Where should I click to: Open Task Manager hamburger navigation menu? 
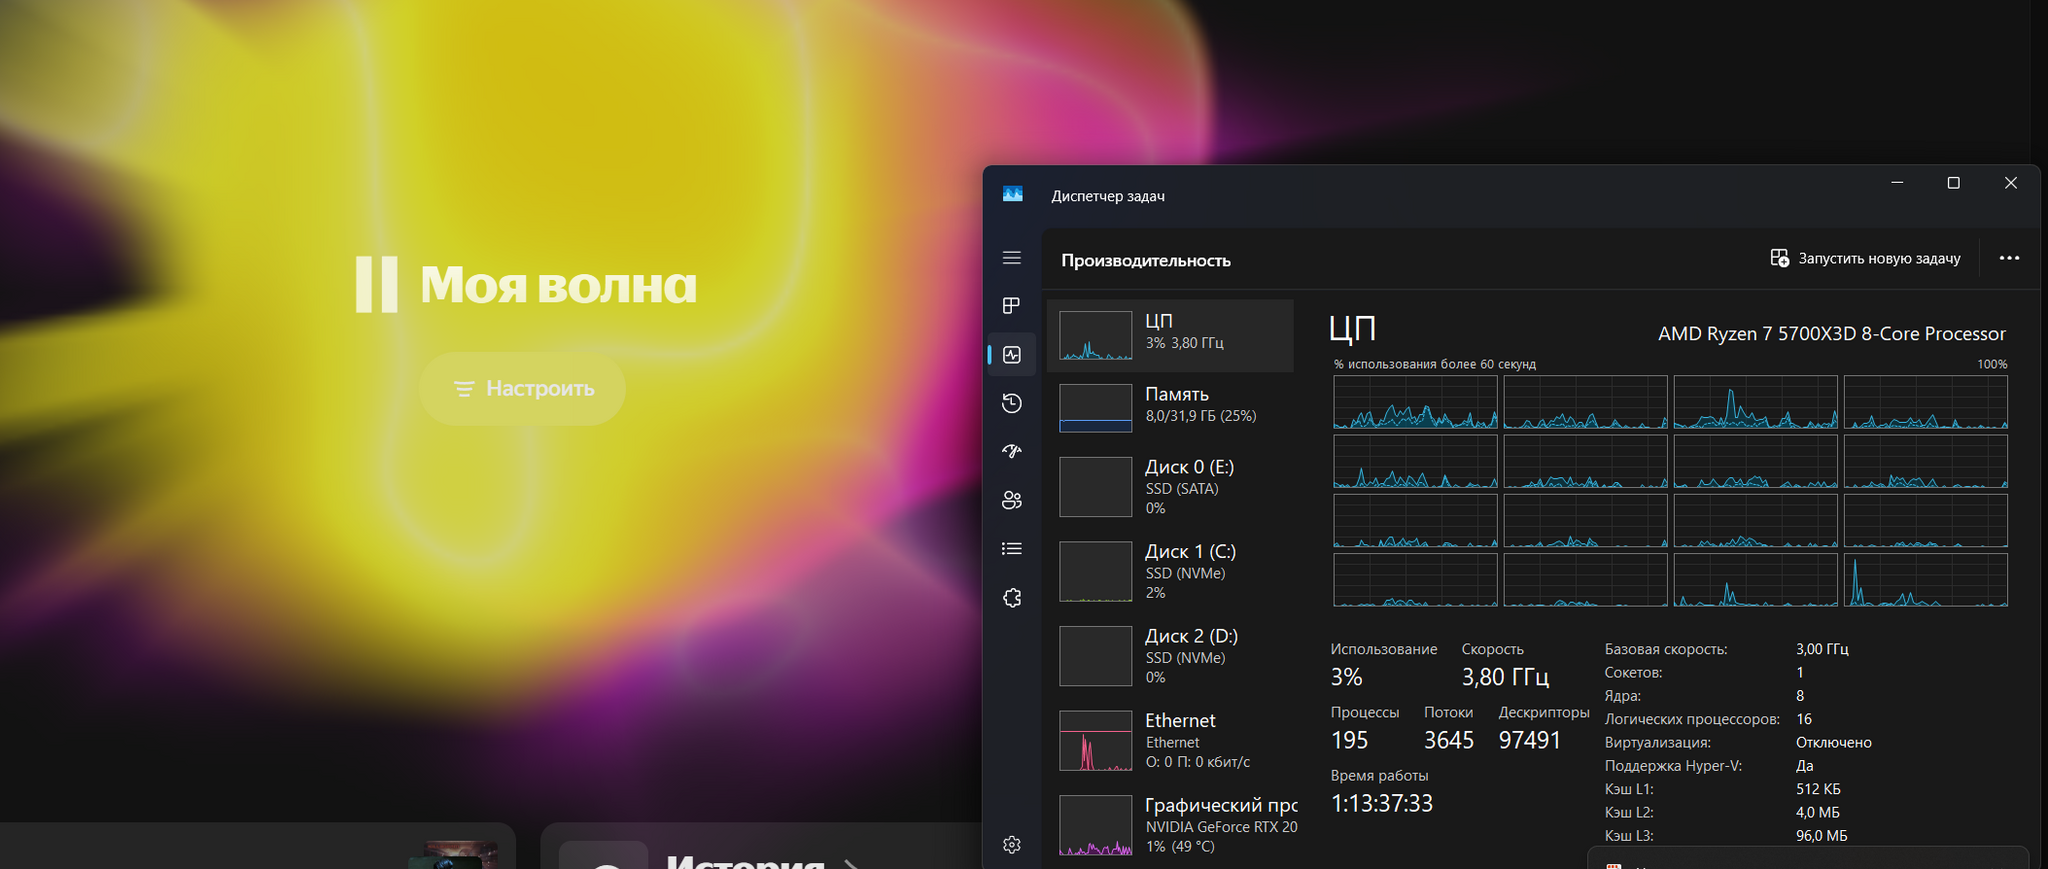(x=1011, y=258)
